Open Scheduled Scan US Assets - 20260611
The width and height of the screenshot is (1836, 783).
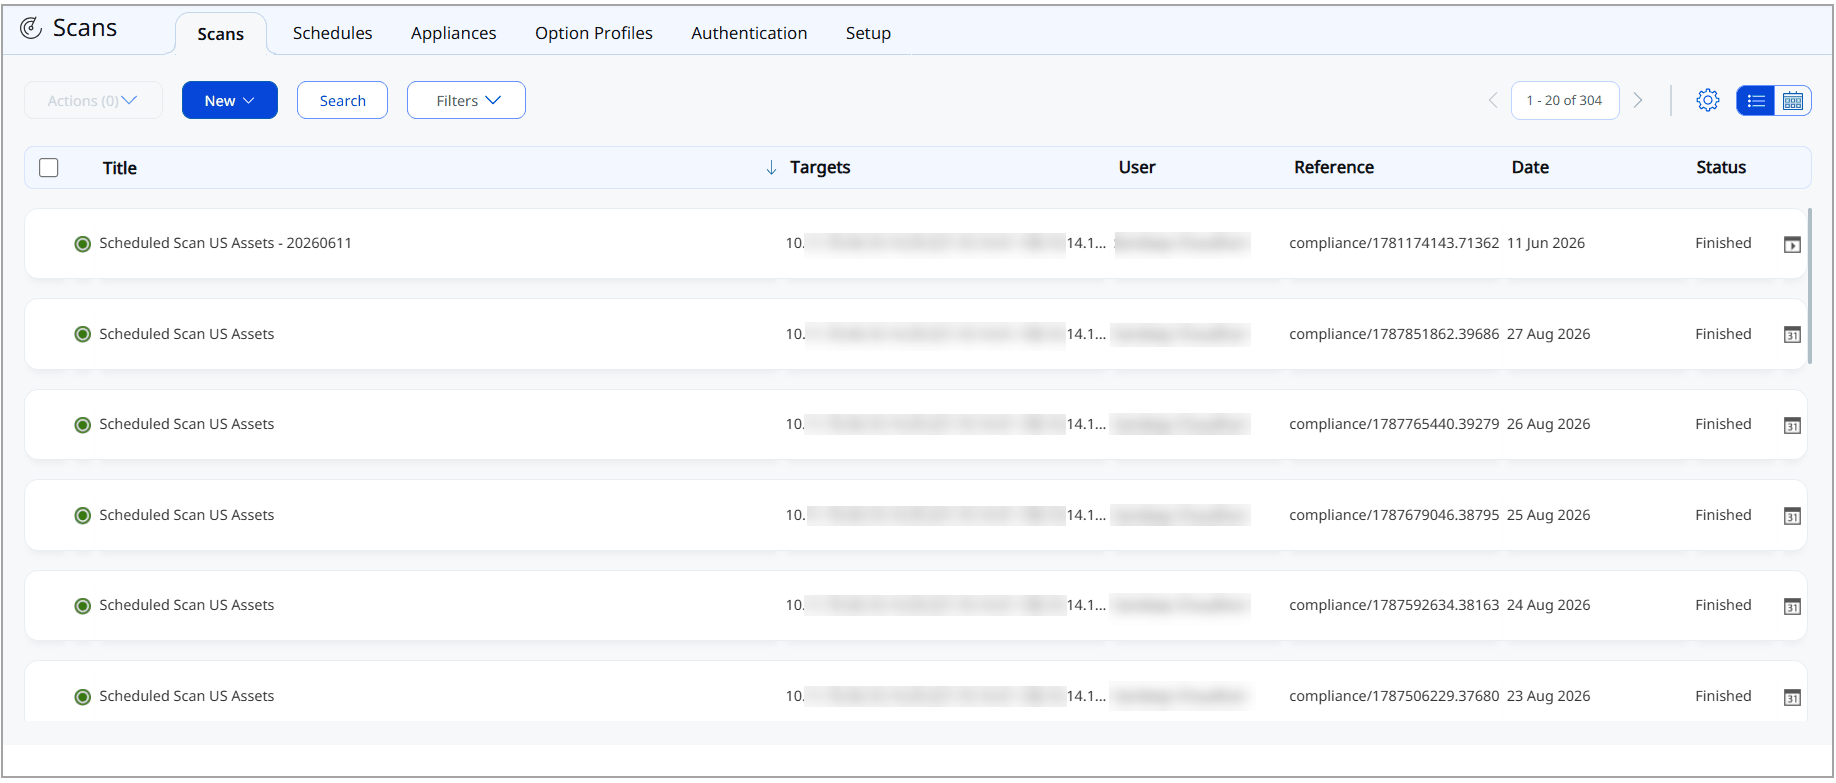(x=225, y=243)
